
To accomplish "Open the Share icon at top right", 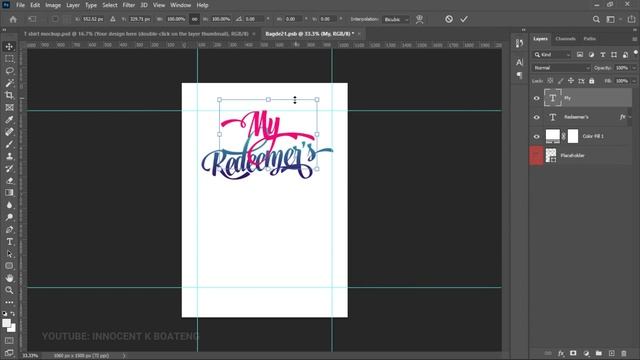I will pos(631,19).
